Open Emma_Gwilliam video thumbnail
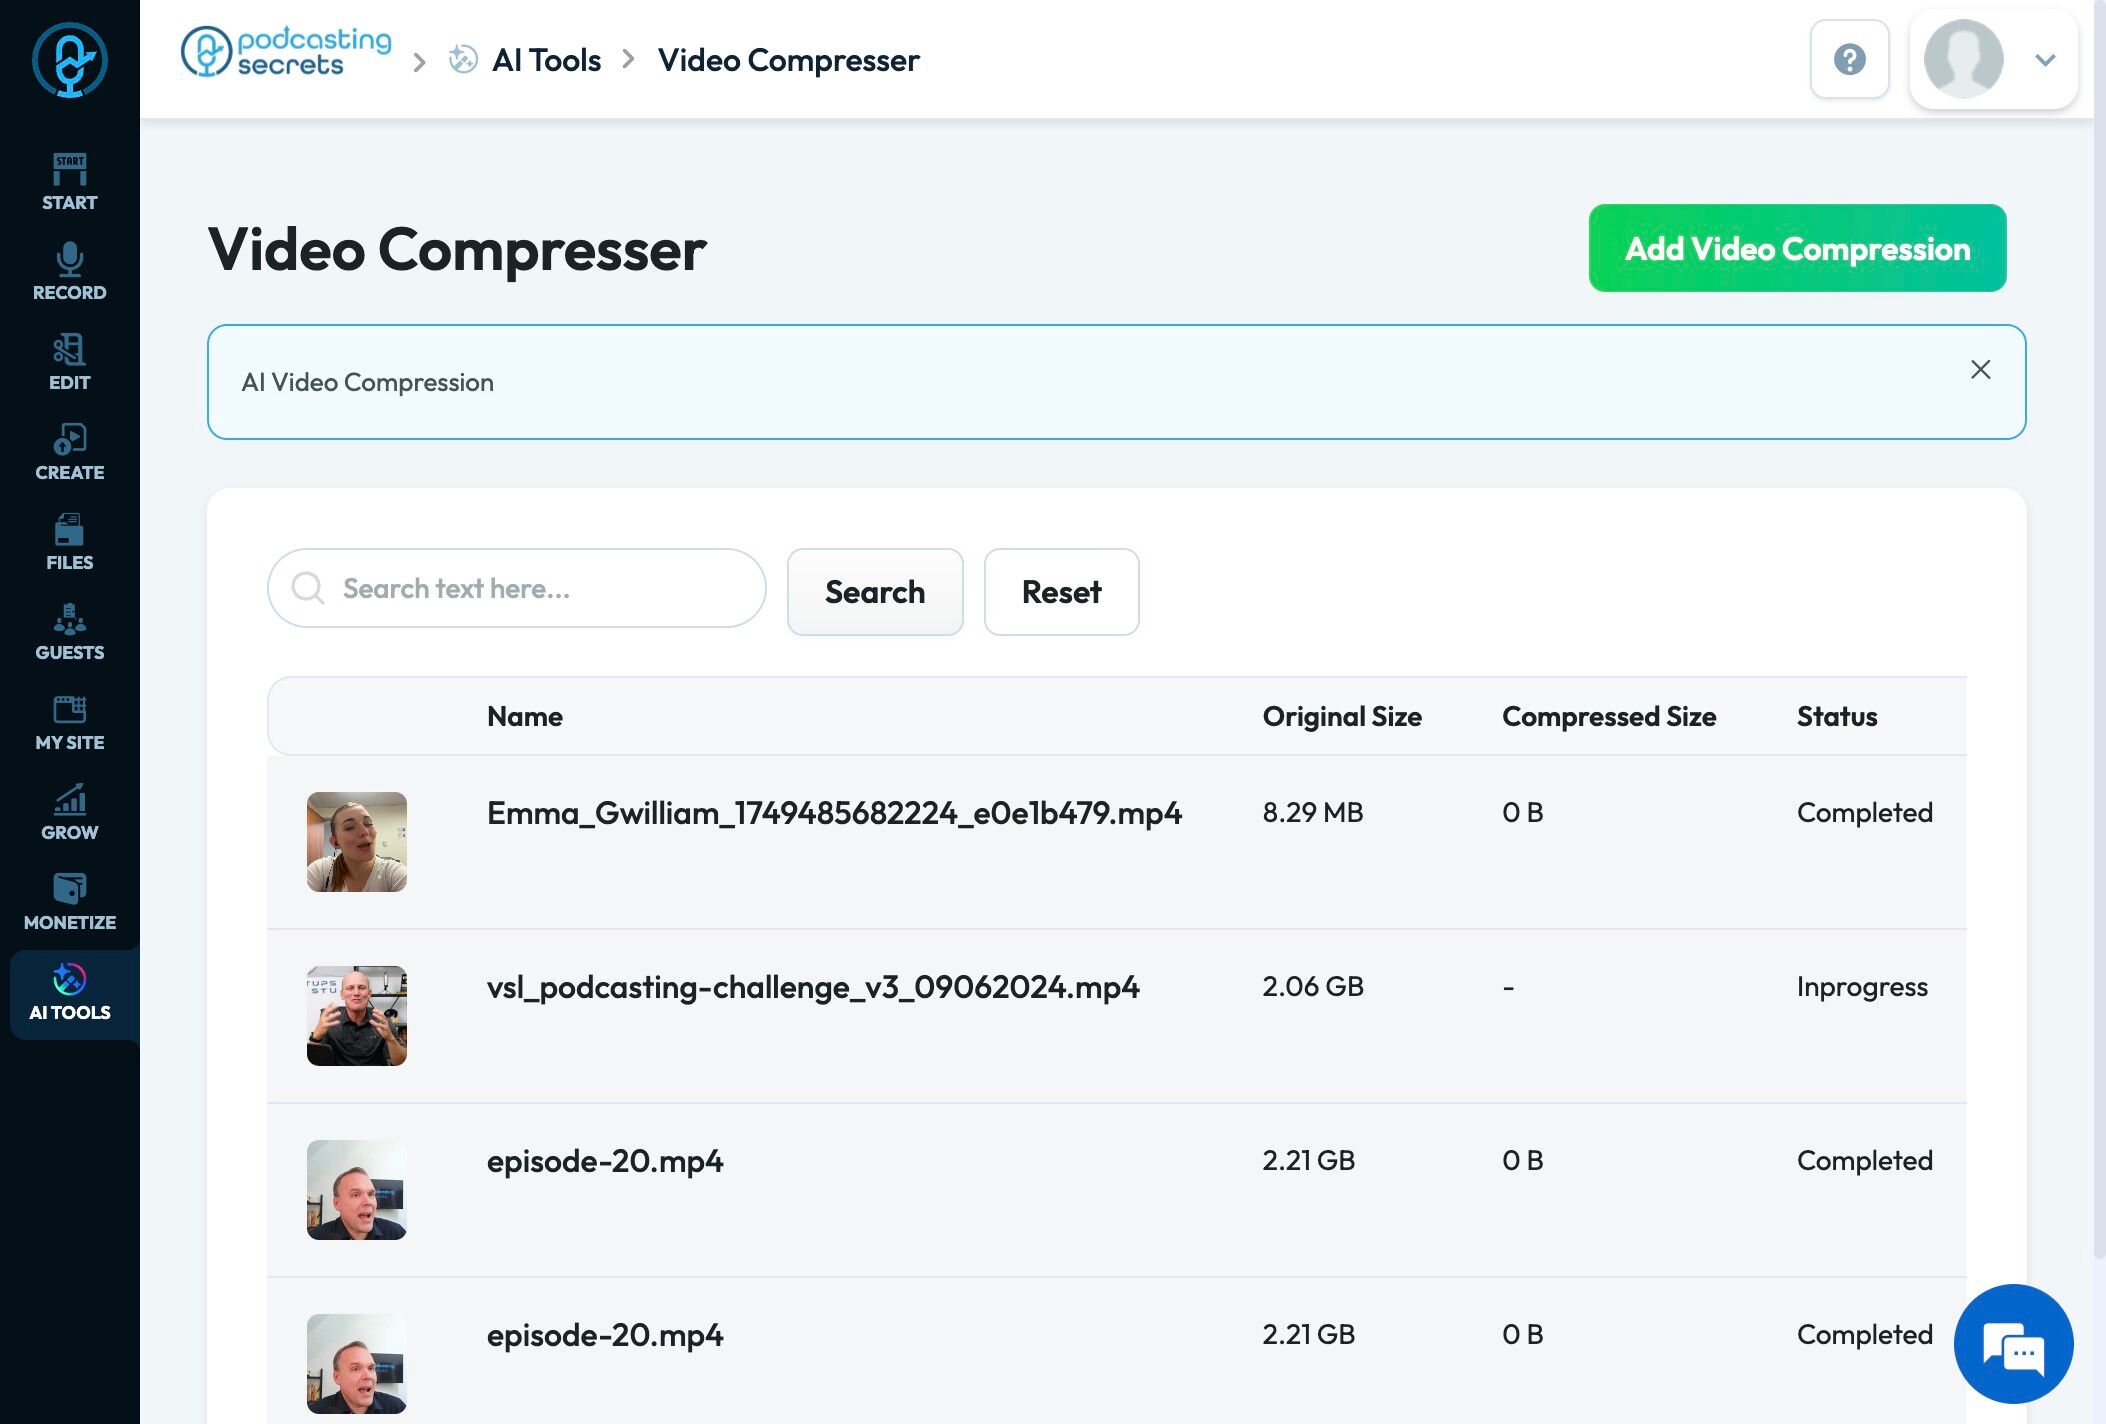Image resolution: width=2106 pixels, height=1424 pixels. pyautogui.click(x=357, y=841)
